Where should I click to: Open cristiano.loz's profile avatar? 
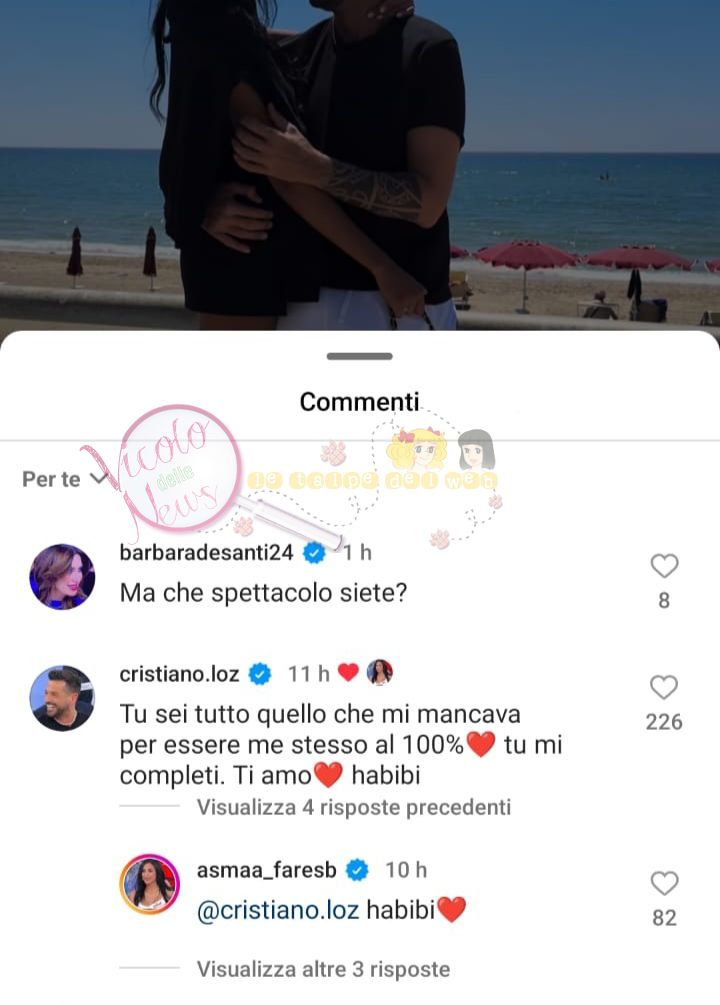(62, 698)
